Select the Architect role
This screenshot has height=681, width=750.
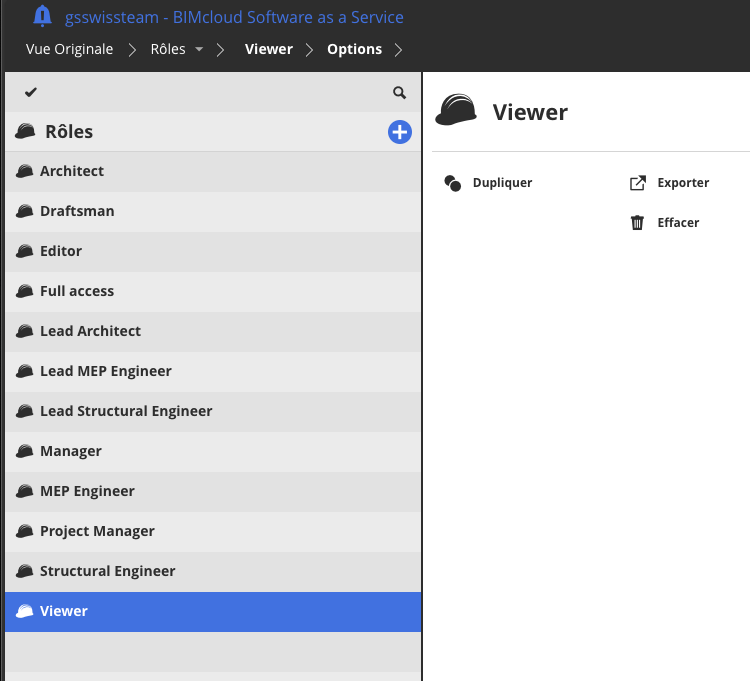click(x=213, y=171)
